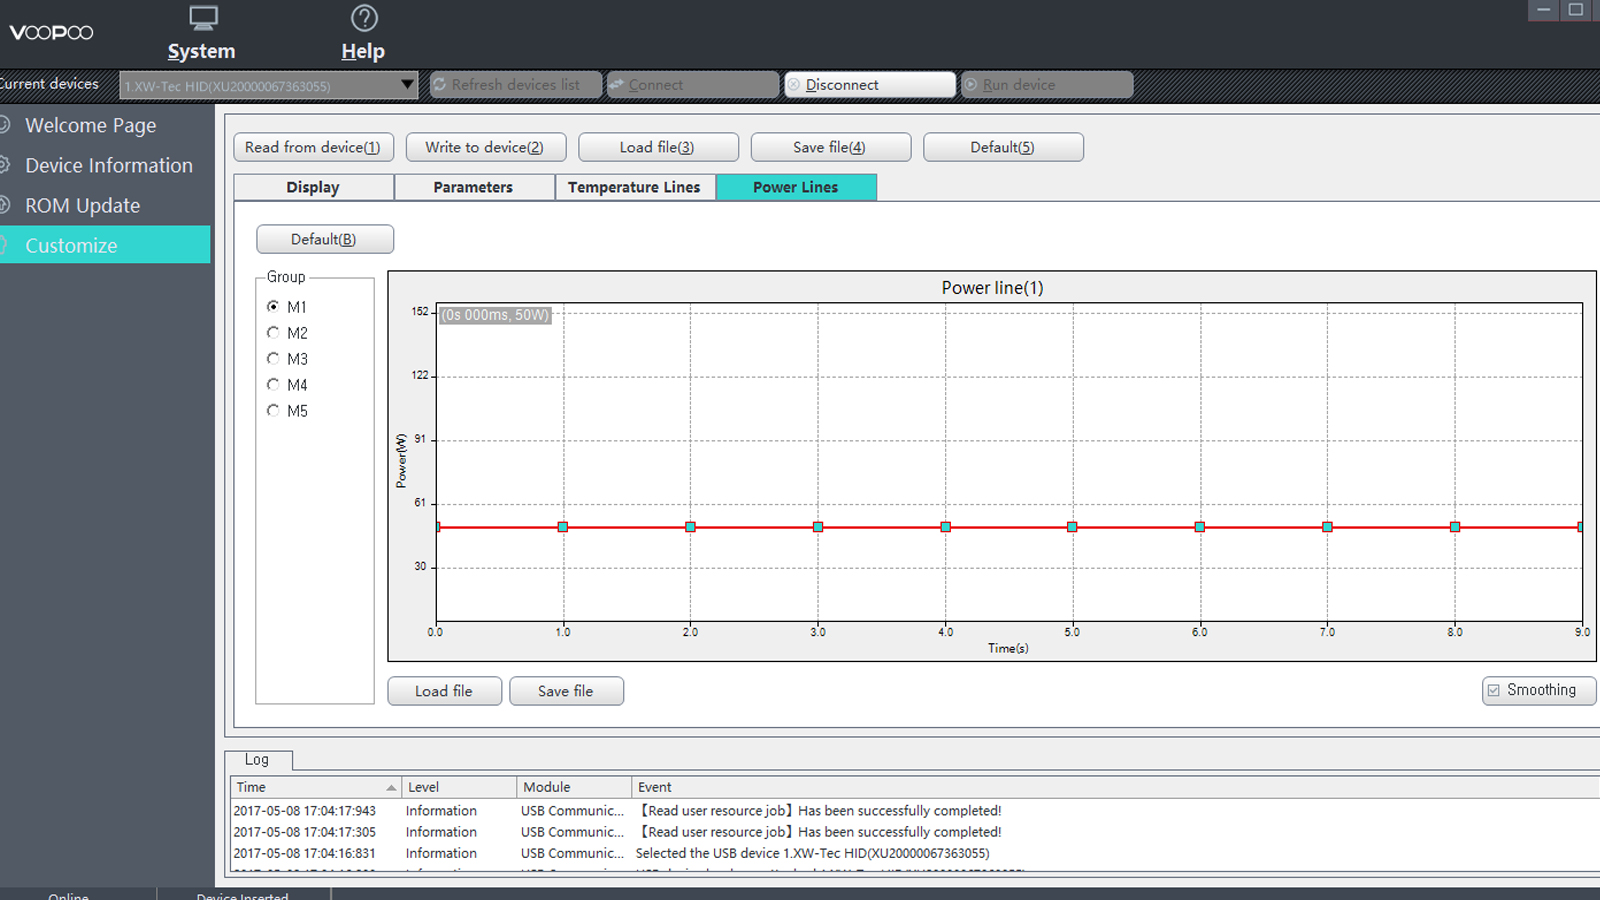Open the Welcome Page sidebar item
Screen dimensions: 1600x900
(90, 125)
